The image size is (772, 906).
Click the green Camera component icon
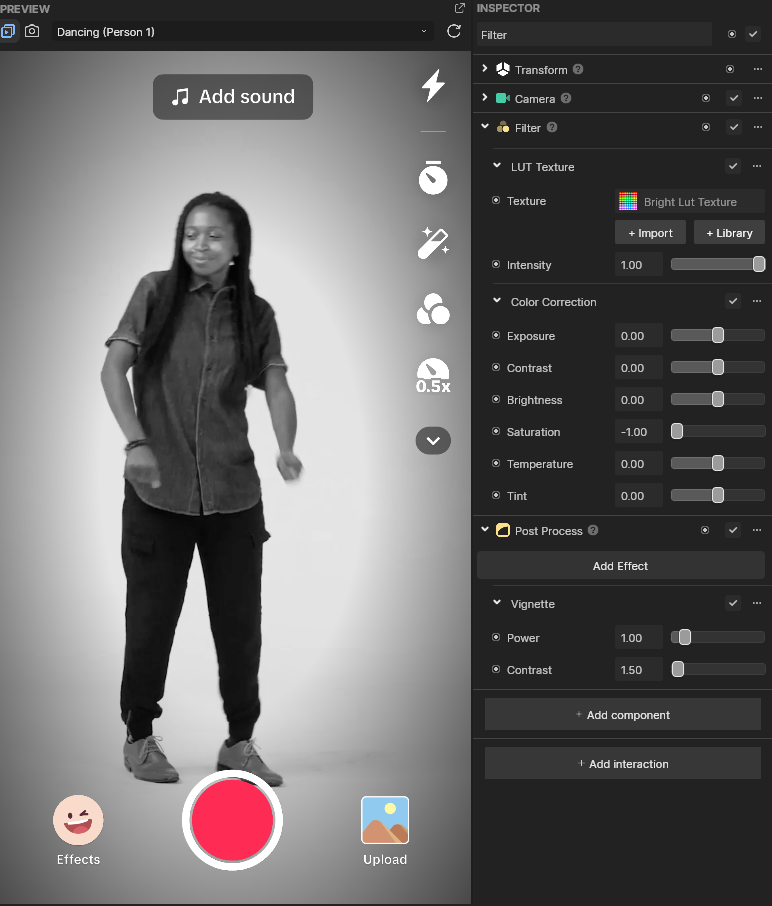point(503,98)
